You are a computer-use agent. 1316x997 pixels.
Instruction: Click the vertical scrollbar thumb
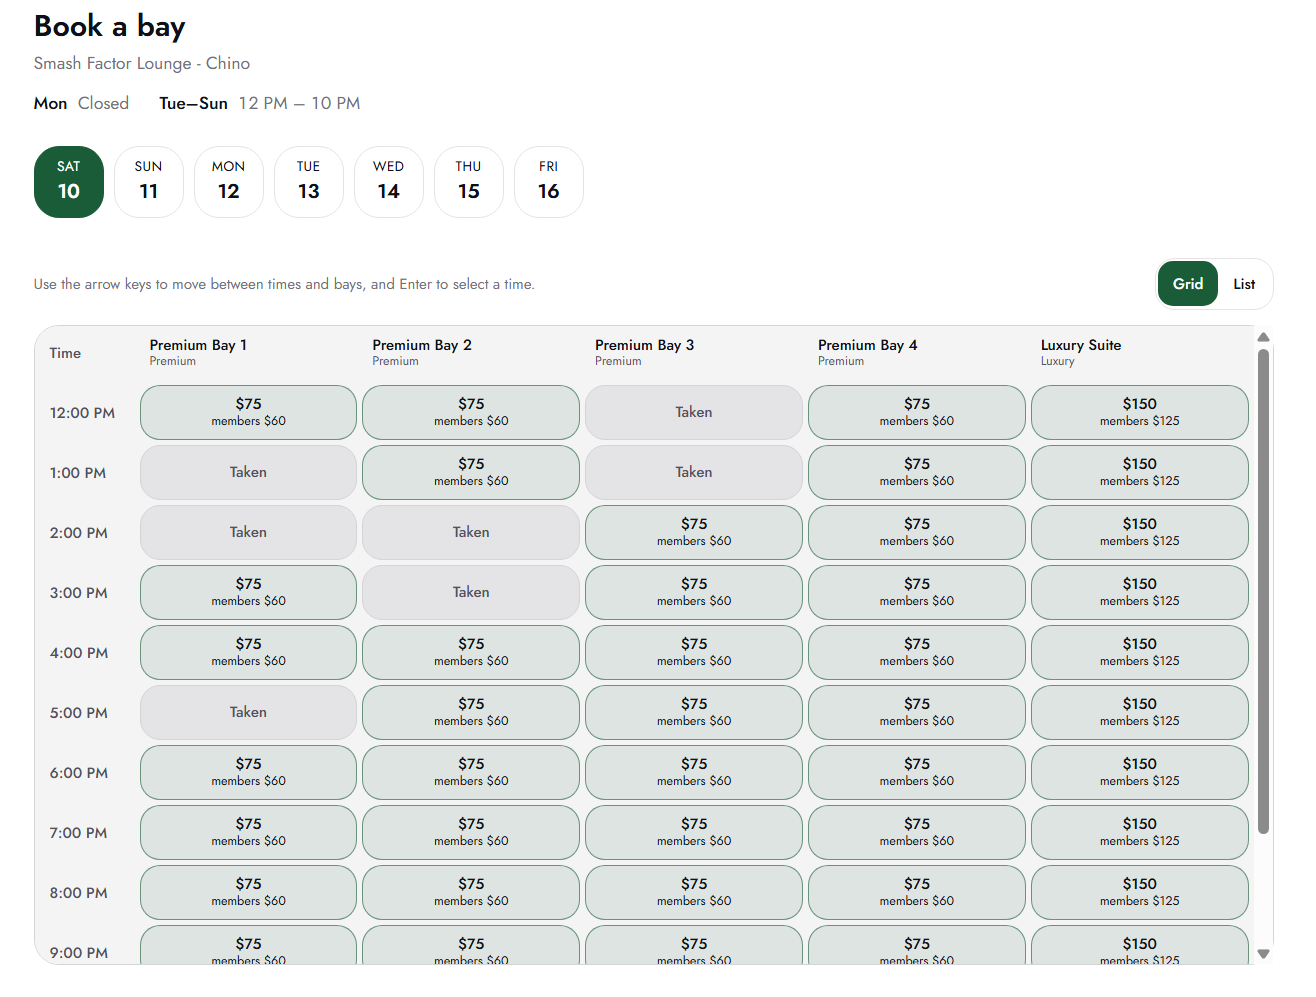pos(1263,591)
